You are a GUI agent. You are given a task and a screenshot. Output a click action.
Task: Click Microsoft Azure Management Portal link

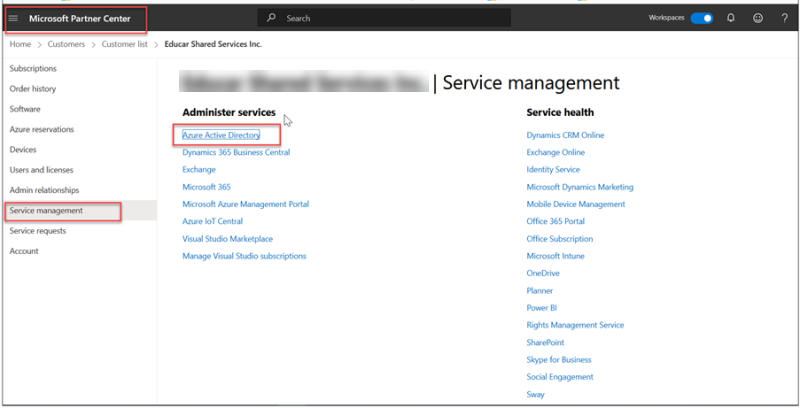(245, 204)
